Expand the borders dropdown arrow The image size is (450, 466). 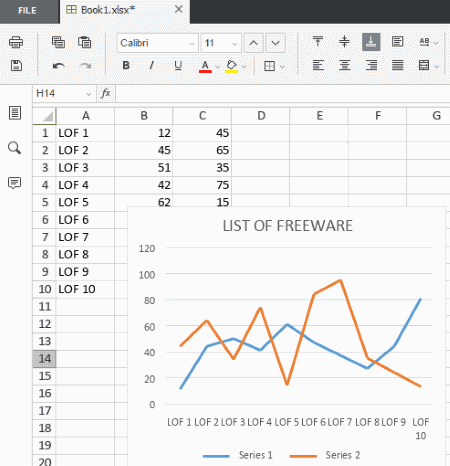click(283, 67)
